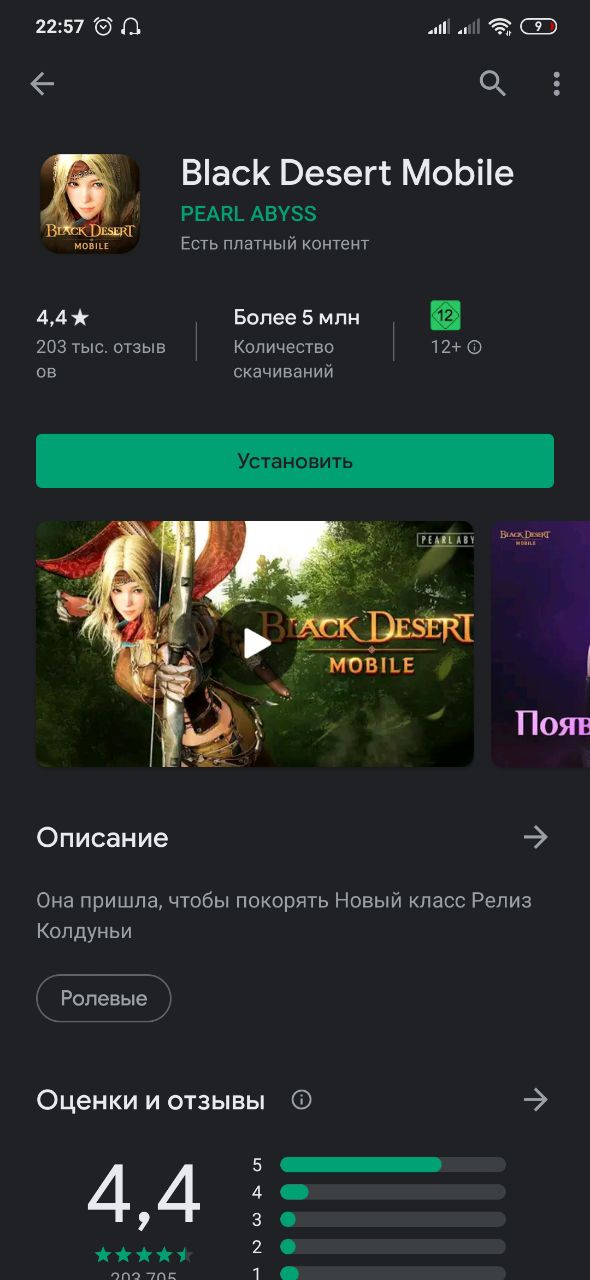Viewport: 590px width, 1280px height.
Task: Open the search magnifier icon
Action: tap(492, 84)
